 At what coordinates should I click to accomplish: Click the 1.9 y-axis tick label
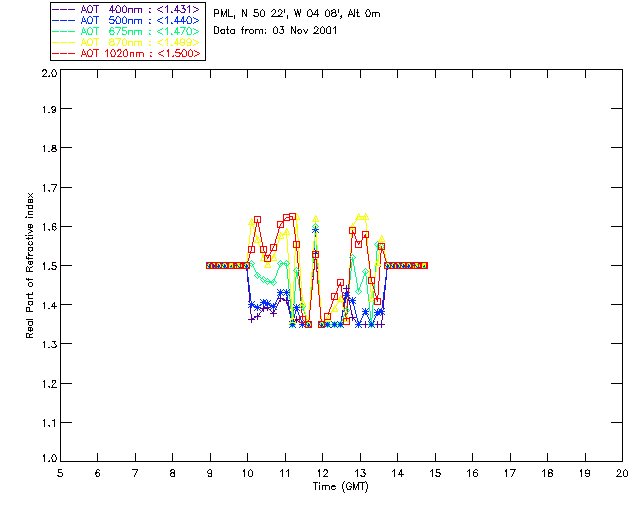tap(49, 109)
